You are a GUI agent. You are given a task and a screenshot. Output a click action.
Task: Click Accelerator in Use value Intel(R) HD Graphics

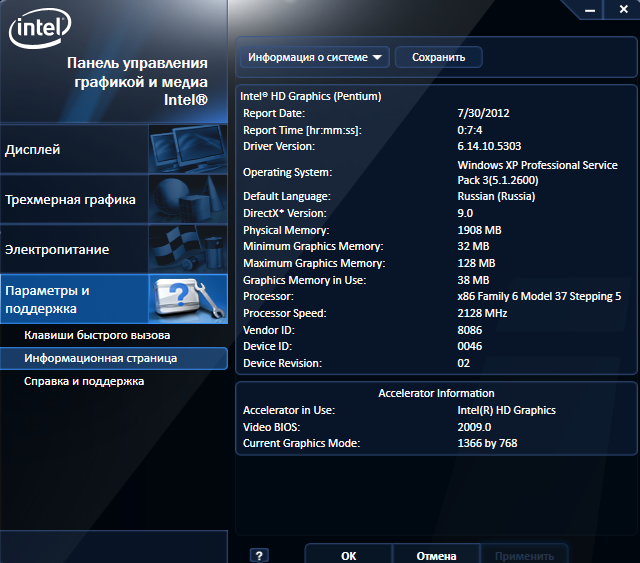tap(506, 410)
